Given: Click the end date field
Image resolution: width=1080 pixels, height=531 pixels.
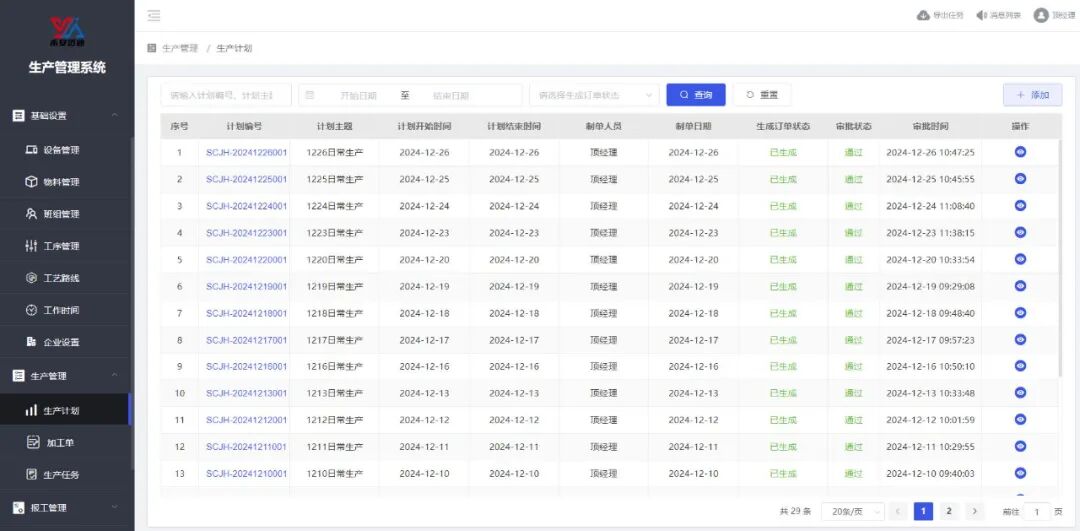Looking at the screenshot, I should (451, 96).
